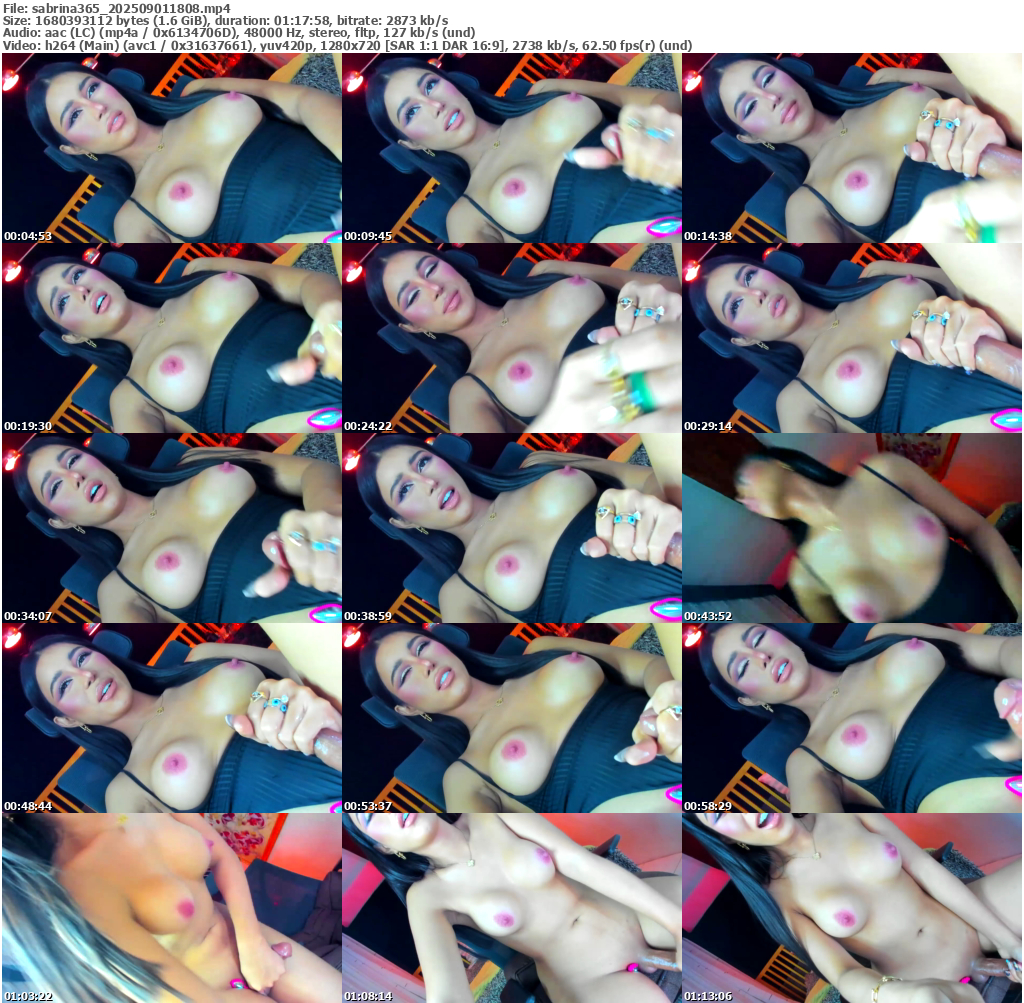1024x1003 pixels.
Task: Select the thumbnail at 01:08:14
Action: pyautogui.click(x=511, y=908)
